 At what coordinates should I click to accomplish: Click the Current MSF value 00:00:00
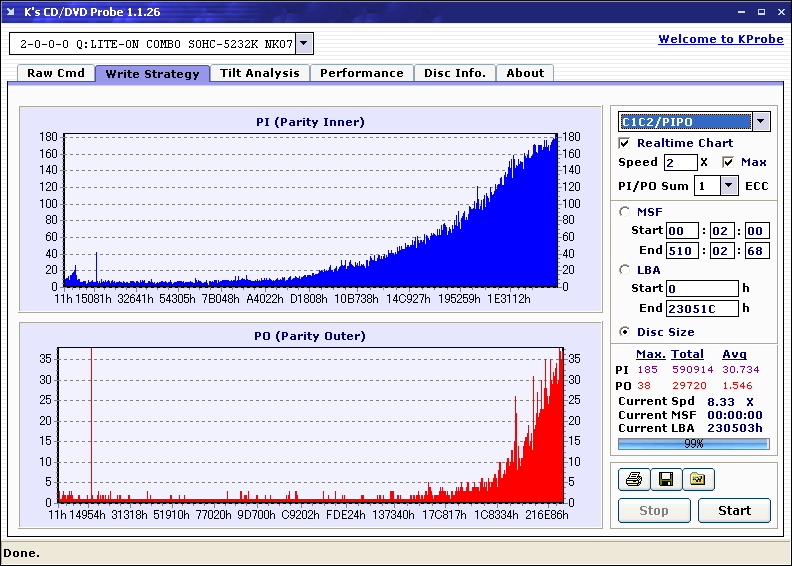(x=734, y=415)
